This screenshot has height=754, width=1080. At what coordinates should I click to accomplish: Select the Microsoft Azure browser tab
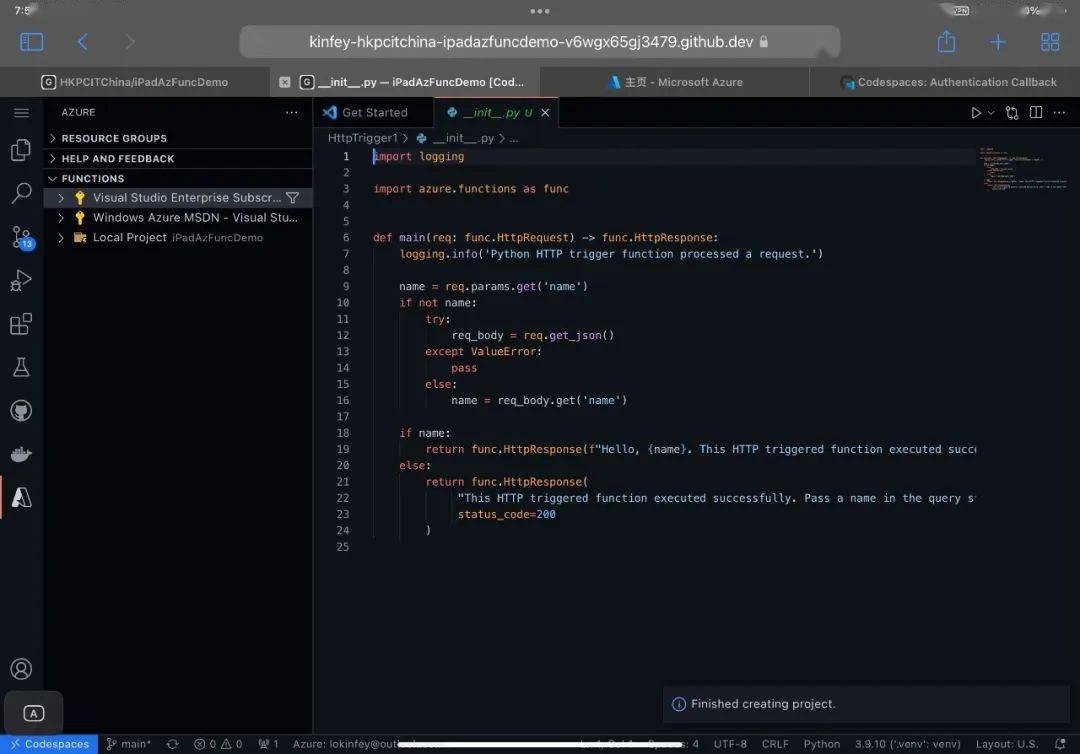pyautogui.click(x=676, y=81)
